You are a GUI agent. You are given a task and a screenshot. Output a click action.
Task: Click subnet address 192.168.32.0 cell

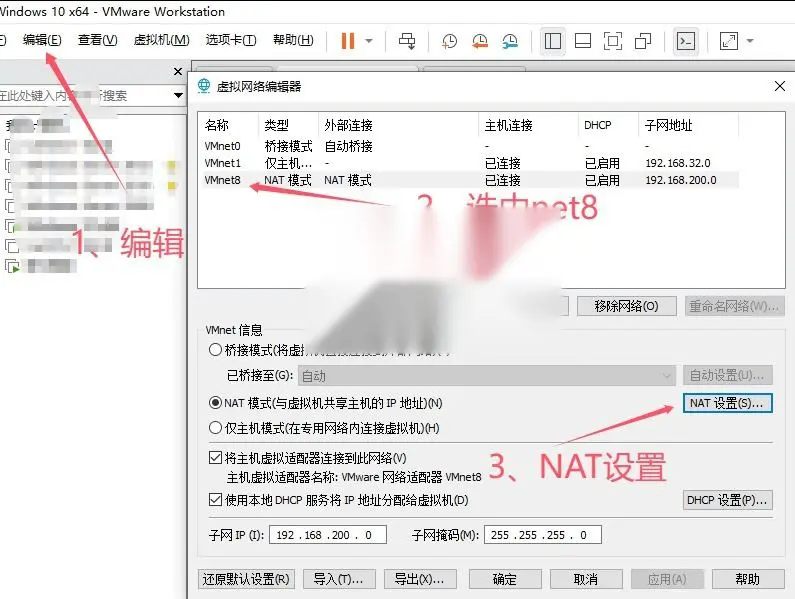(678, 163)
